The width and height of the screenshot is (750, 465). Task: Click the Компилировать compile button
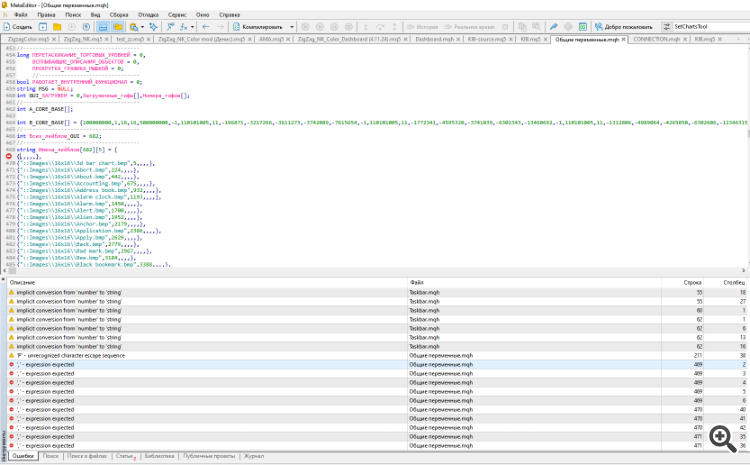[261, 27]
